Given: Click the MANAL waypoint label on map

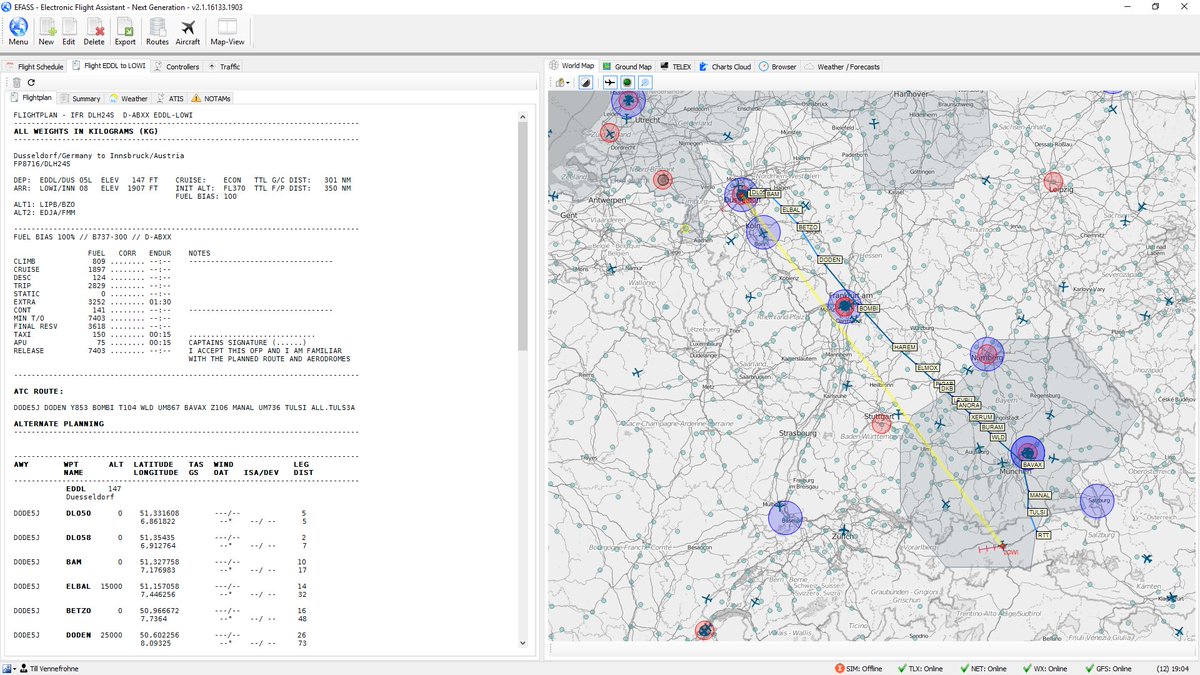Looking at the screenshot, I should [x=1040, y=495].
